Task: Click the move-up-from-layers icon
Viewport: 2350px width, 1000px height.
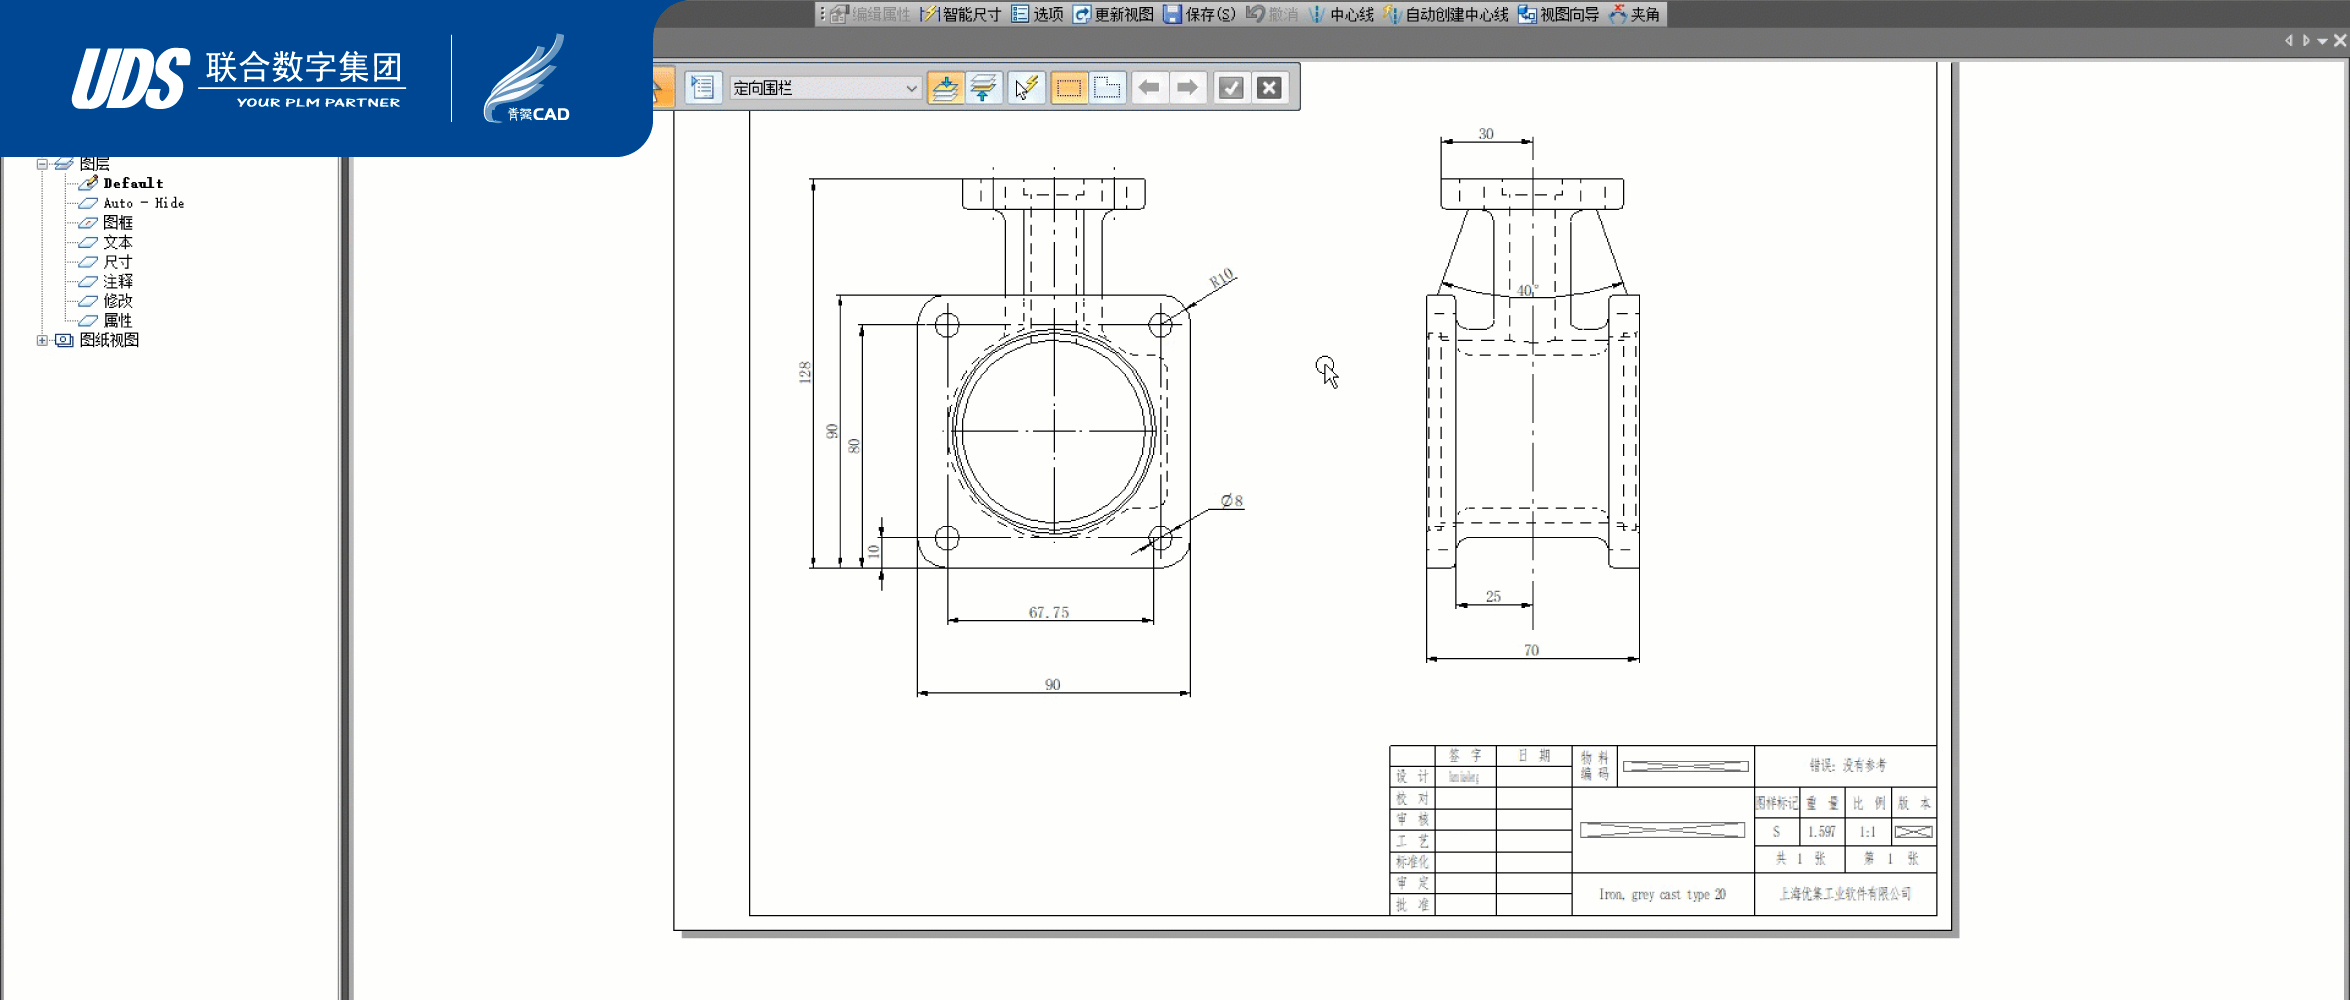Action: (x=984, y=88)
